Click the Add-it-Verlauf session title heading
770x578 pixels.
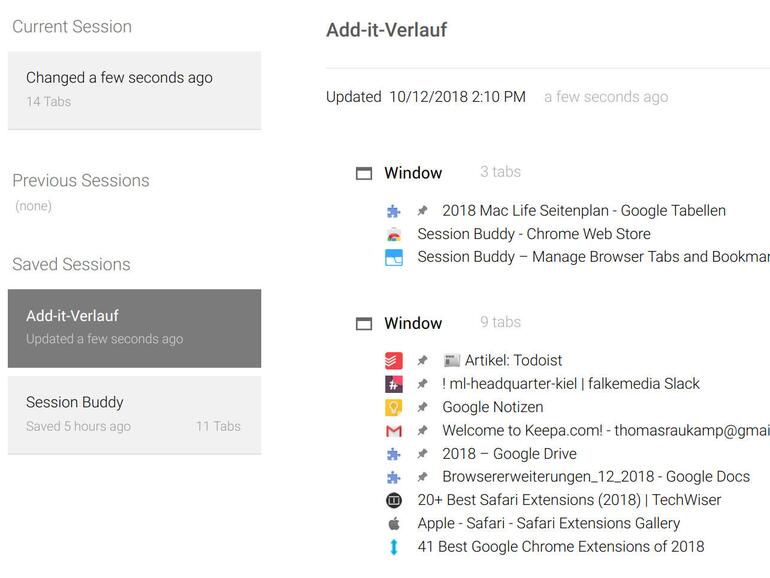pyautogui.click(x=386, y=30)
